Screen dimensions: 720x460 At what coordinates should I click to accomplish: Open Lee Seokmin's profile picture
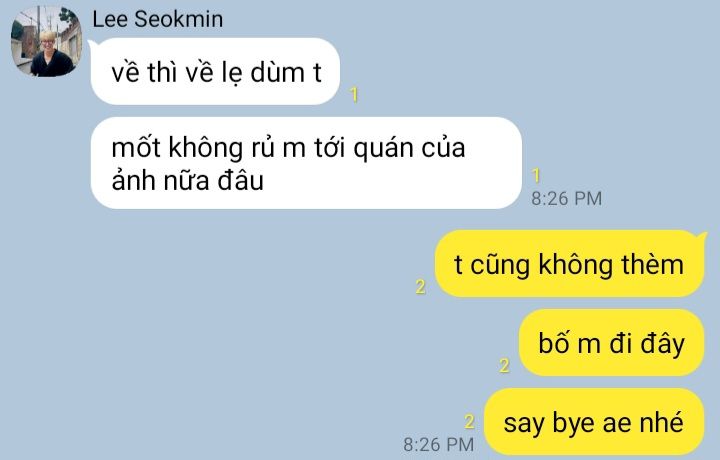click(46, 42)
